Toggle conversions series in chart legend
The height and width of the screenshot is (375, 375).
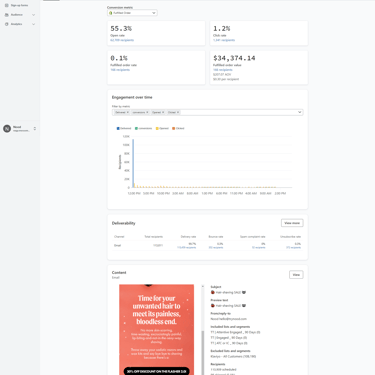click(143, 128)
